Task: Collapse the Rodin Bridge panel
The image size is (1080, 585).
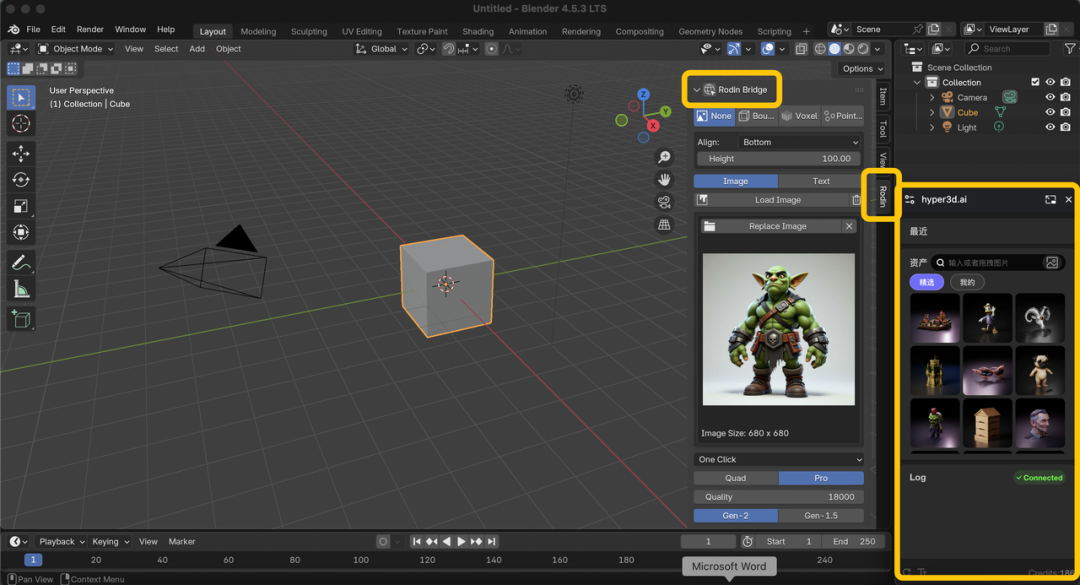Action: pyautogui.click(x=696, y=90)
